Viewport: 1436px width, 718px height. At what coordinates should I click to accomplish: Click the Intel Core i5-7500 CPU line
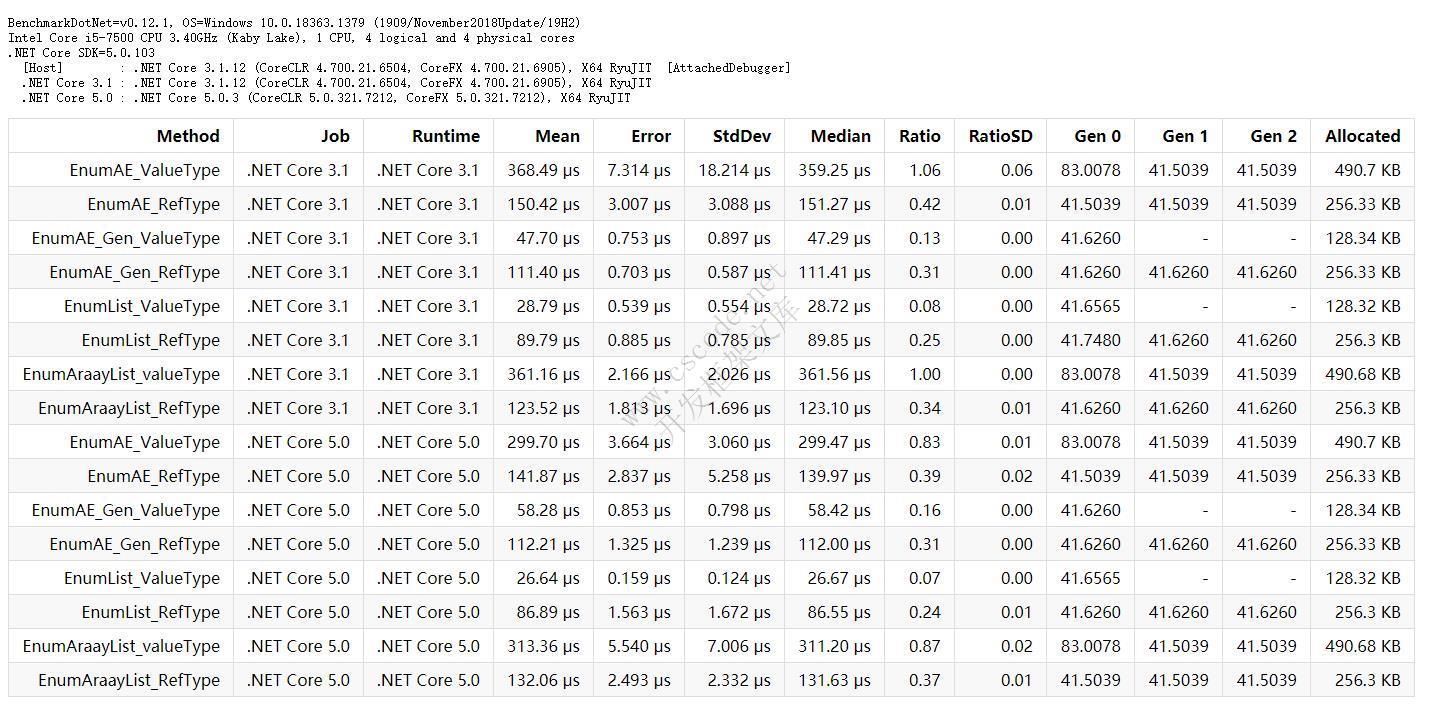point(291,38)
